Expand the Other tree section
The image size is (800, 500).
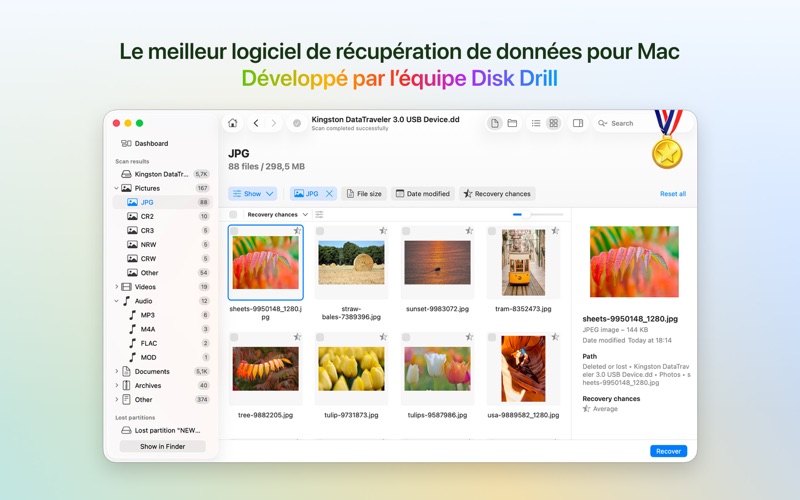click(x=116, y=399)
